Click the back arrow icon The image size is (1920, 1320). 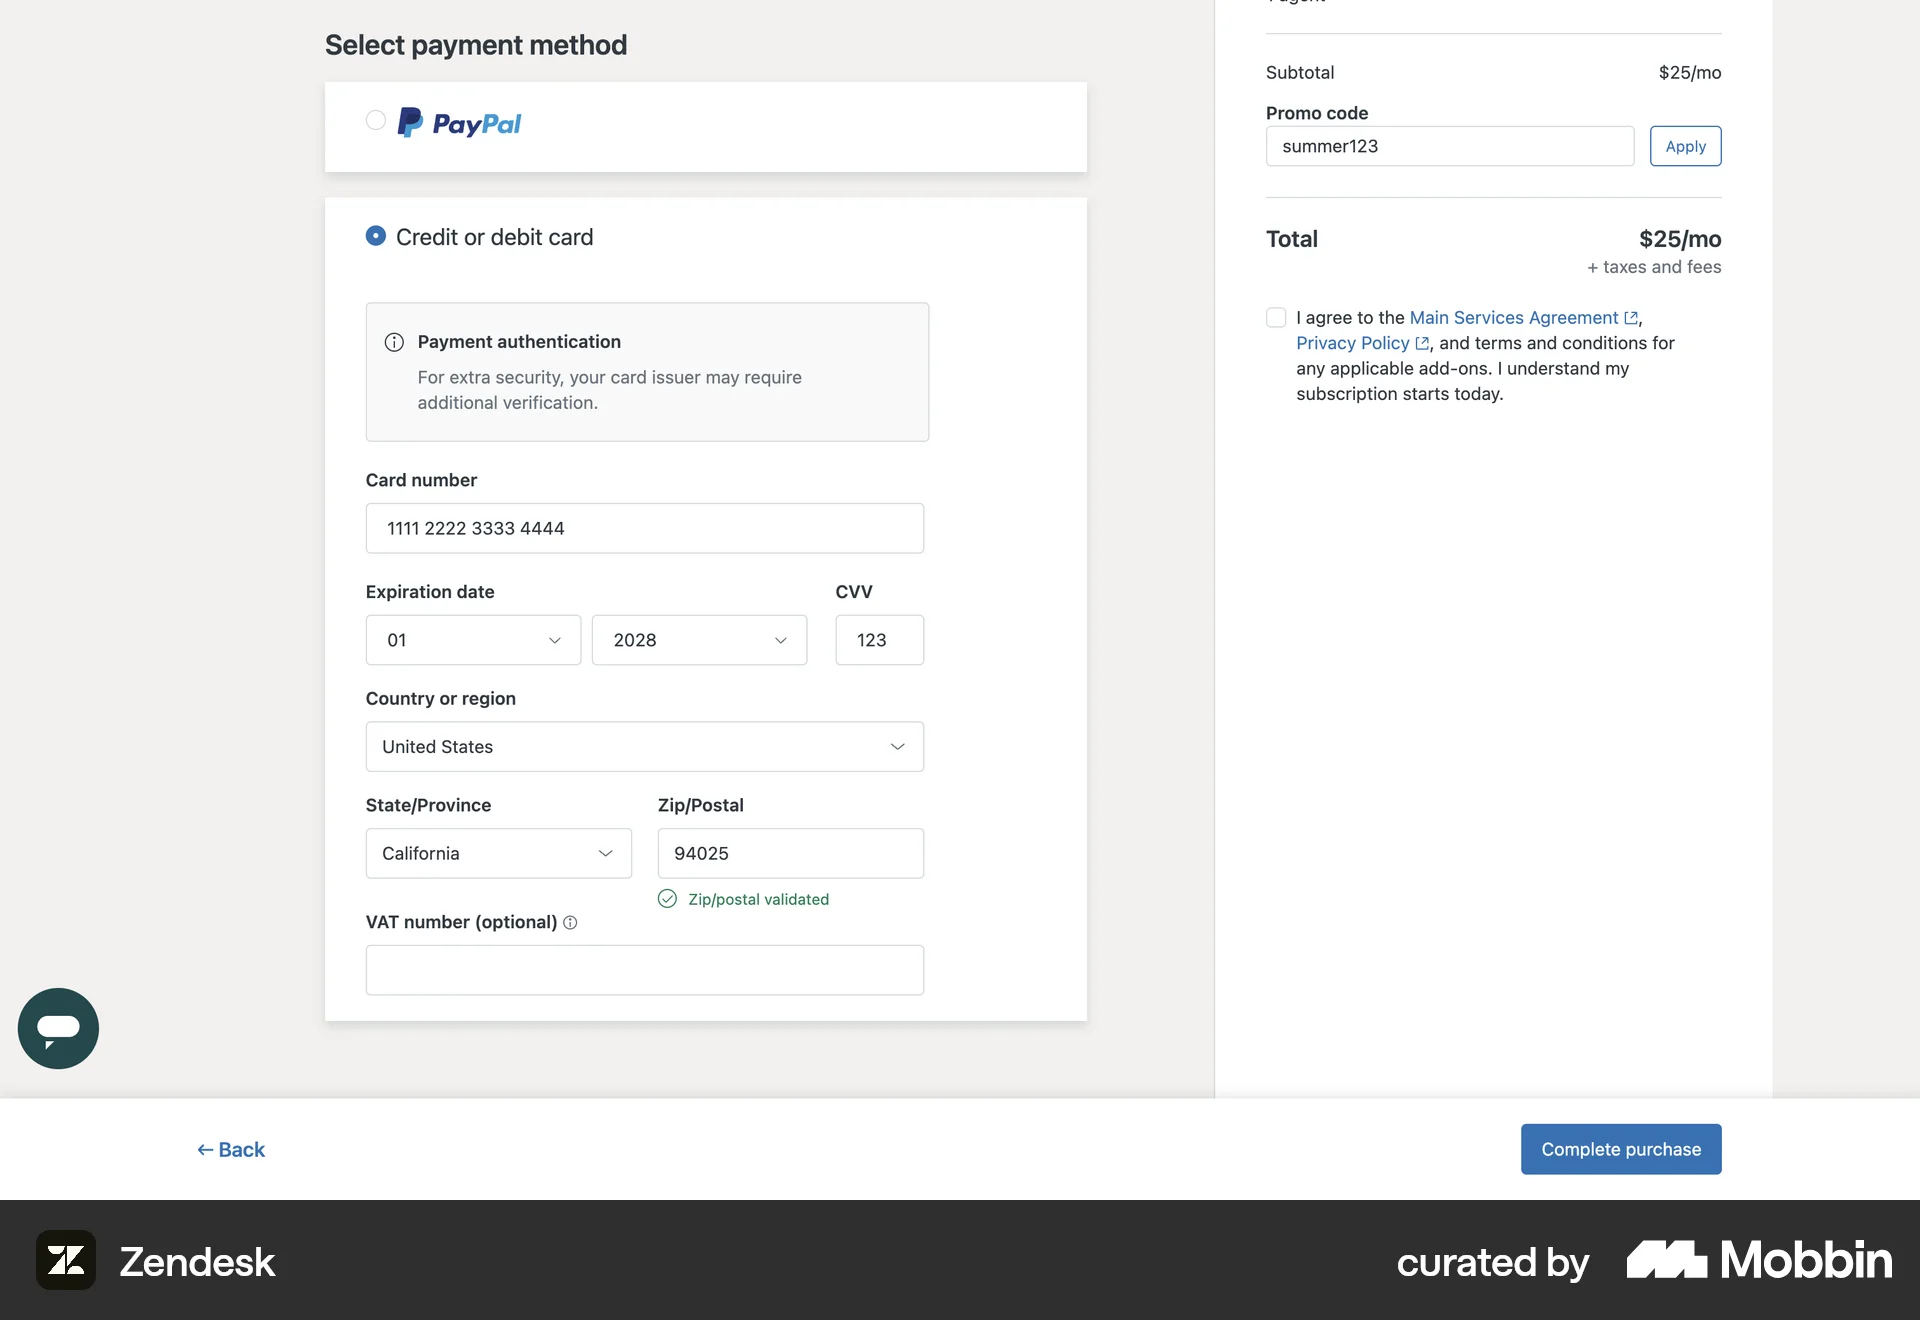205,1150
